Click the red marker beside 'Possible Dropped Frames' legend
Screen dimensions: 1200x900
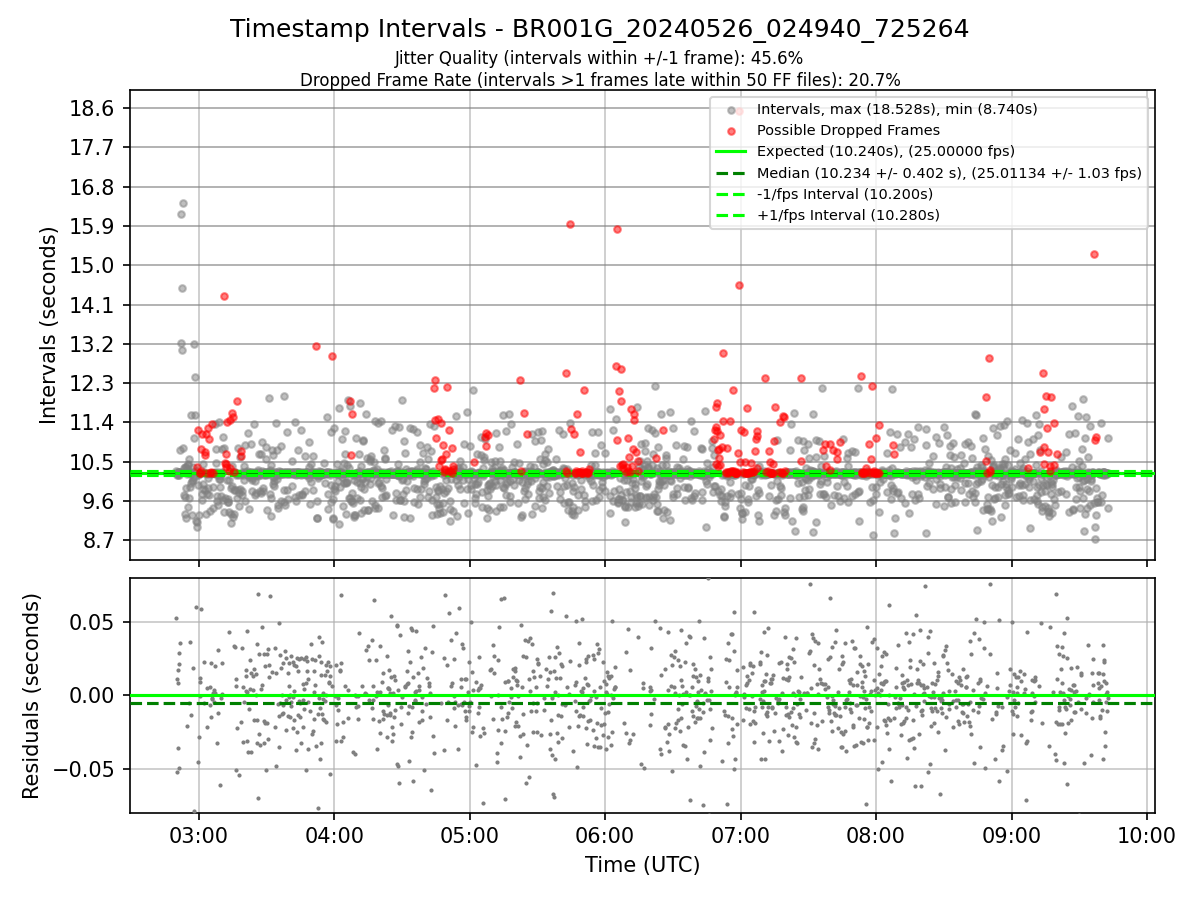coord(732,131)
